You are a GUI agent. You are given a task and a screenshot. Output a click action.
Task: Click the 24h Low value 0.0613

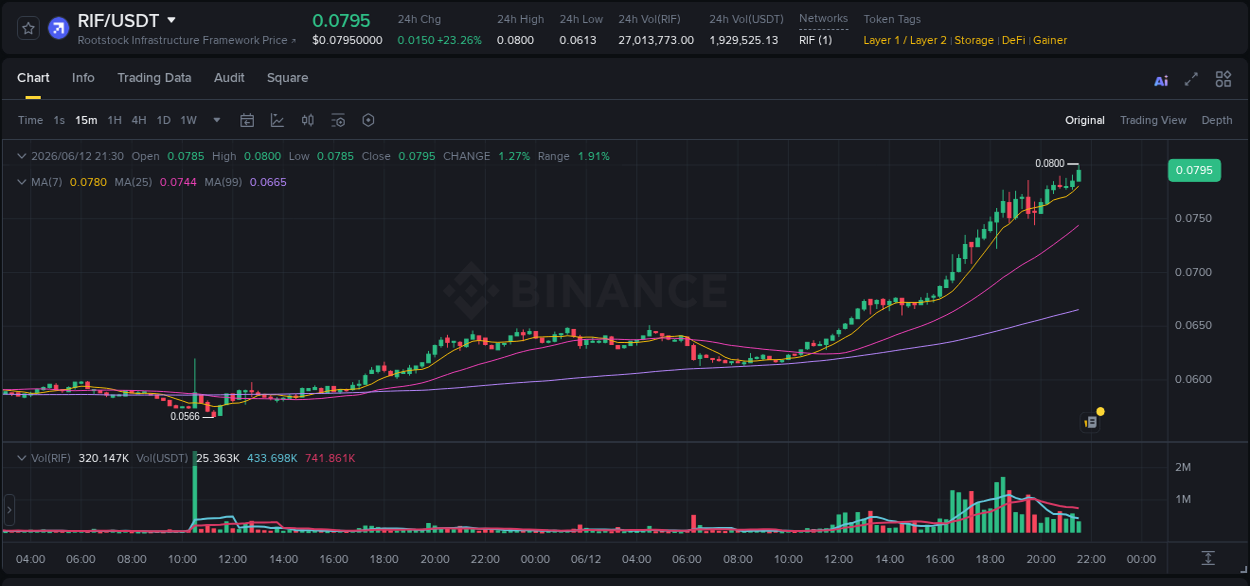tap(577, 40)
